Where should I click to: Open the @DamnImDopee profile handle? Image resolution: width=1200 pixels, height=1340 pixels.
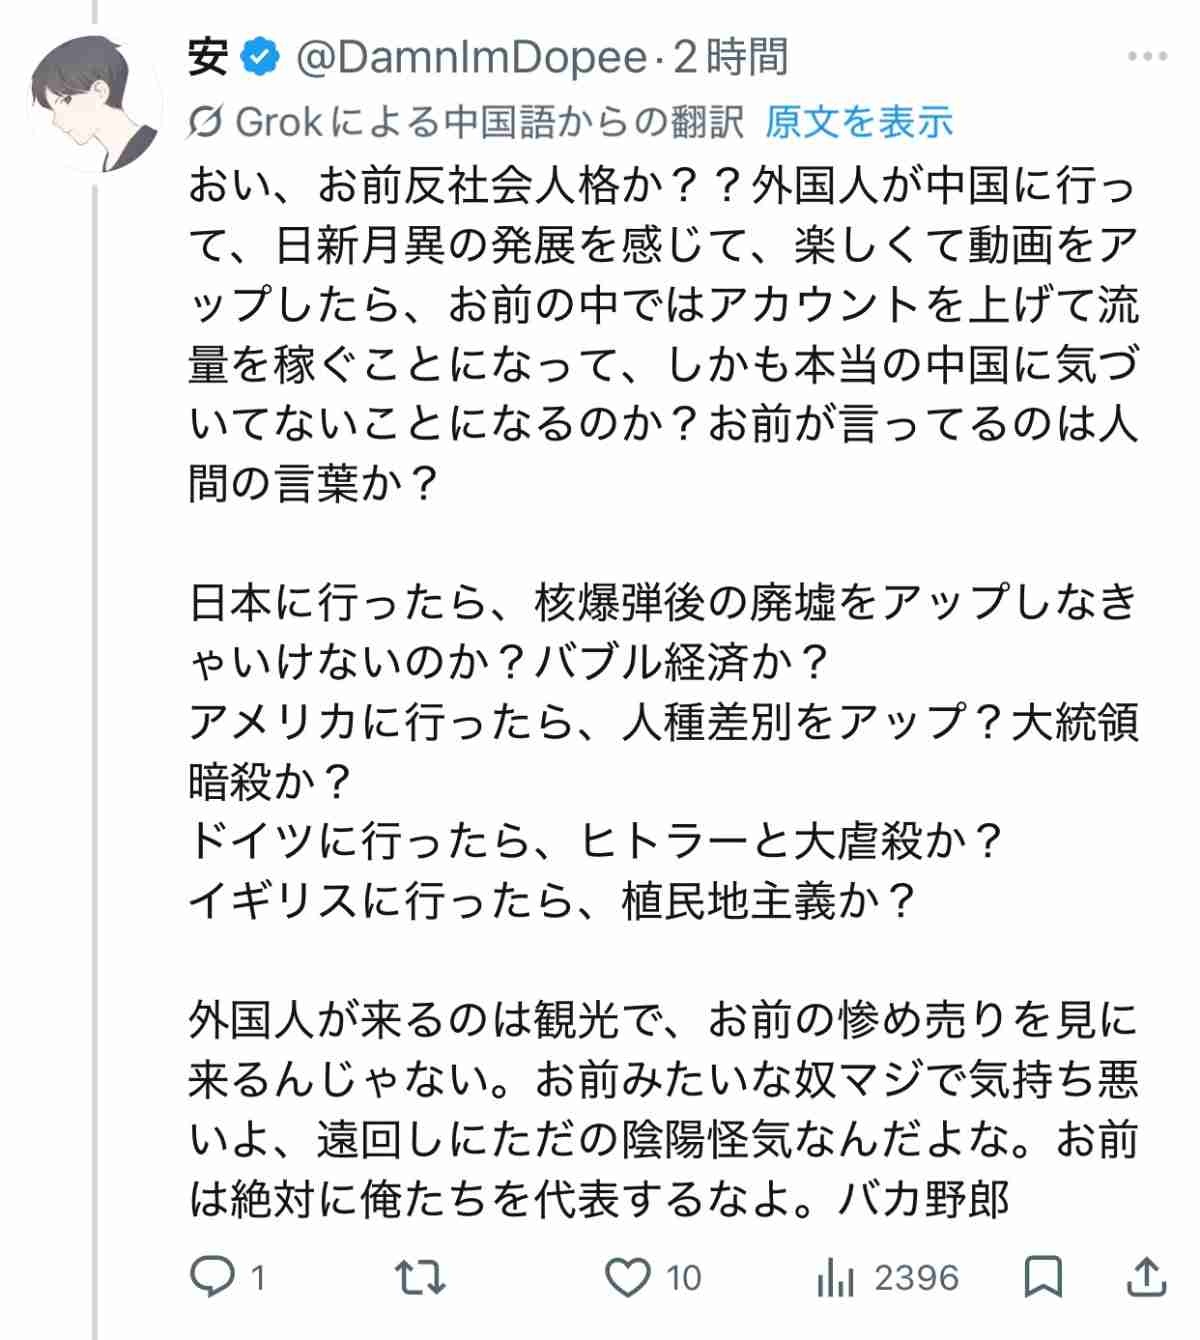click(472, 58)
